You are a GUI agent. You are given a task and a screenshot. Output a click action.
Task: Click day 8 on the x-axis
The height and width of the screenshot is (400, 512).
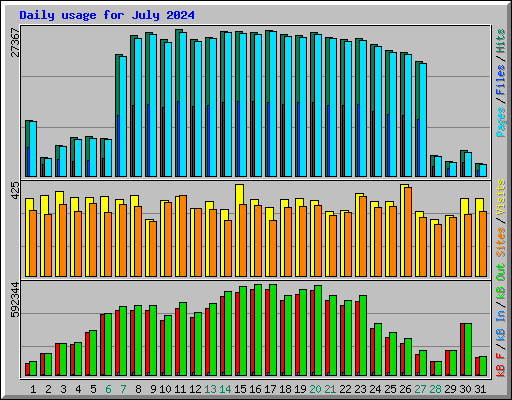point(138,389)
